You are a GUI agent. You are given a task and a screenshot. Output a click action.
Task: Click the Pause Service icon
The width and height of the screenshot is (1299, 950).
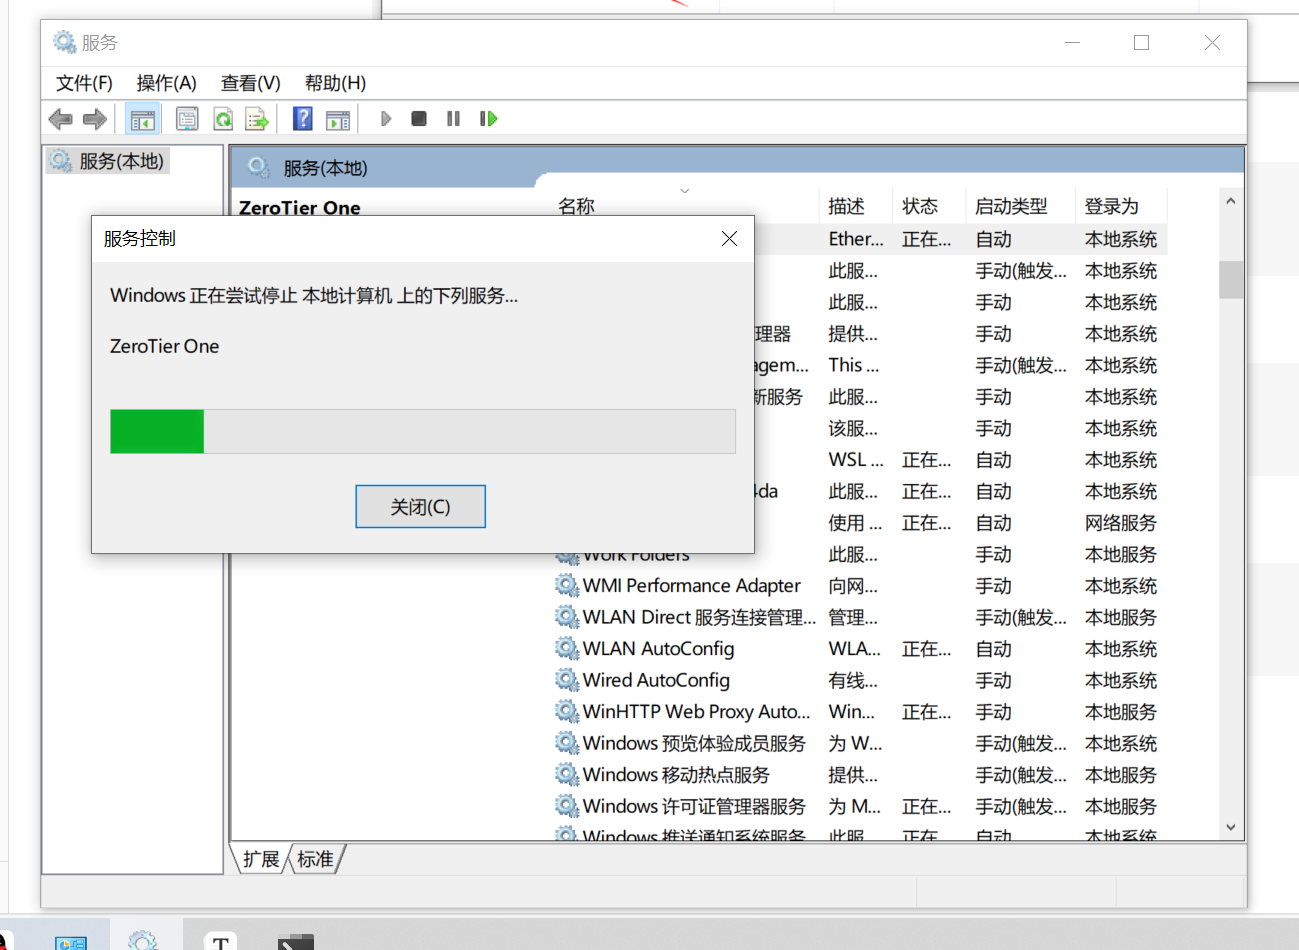[x=453, y=119]
